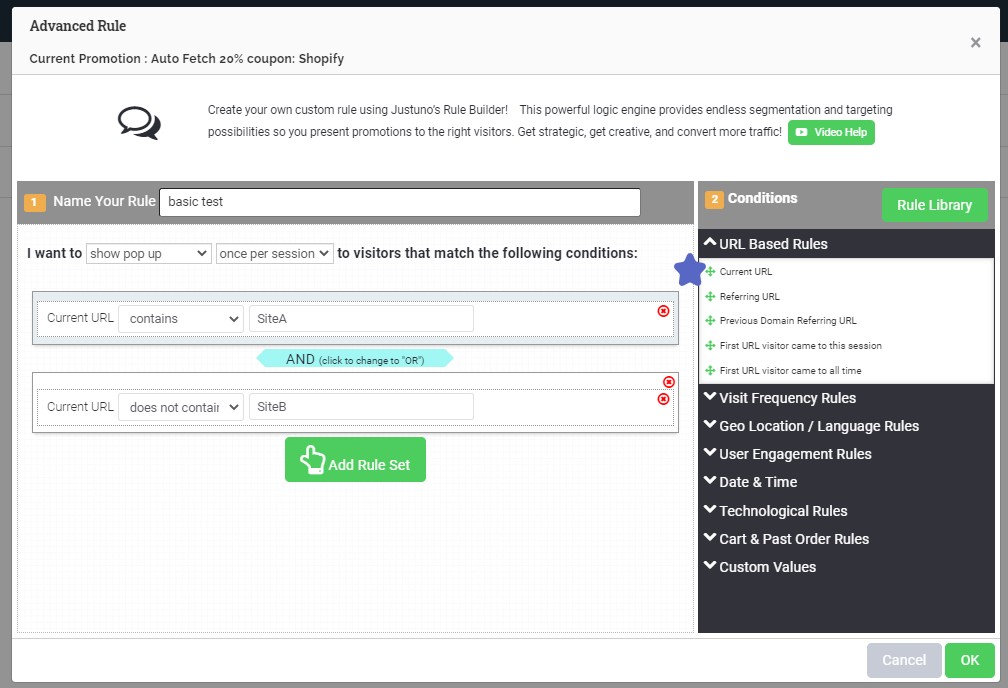Click the move icon beside Referring URL

(x=709, y=296)
